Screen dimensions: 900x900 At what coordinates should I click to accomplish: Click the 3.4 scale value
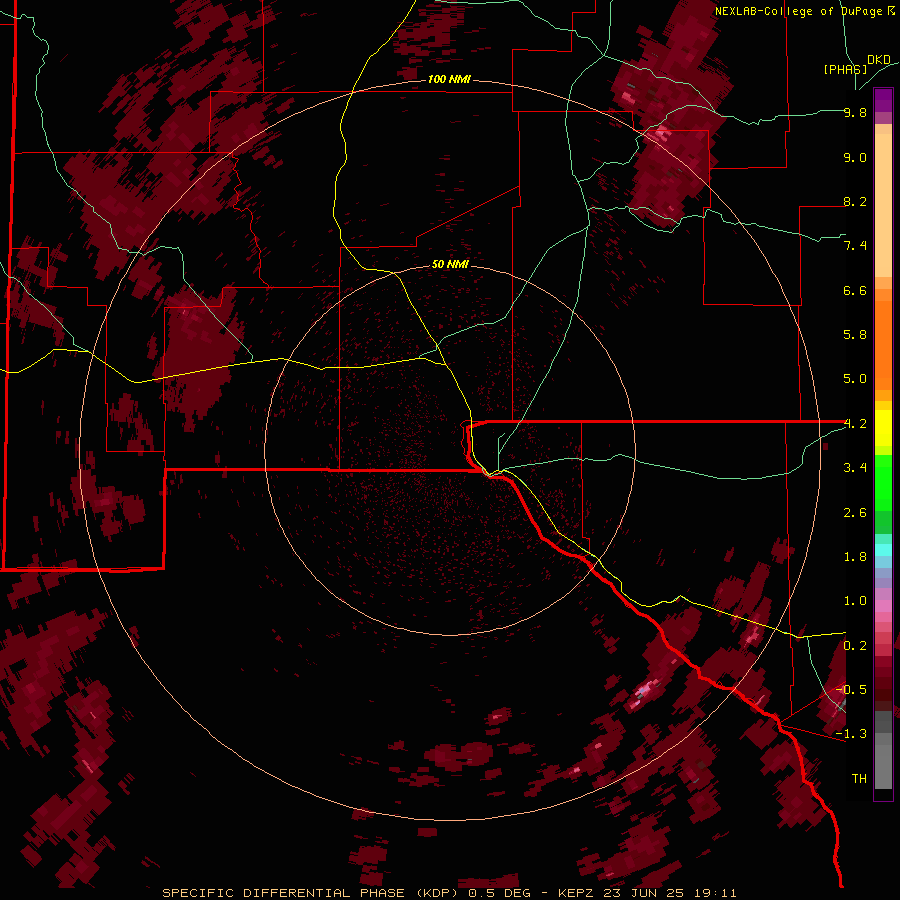coord(855,468)
